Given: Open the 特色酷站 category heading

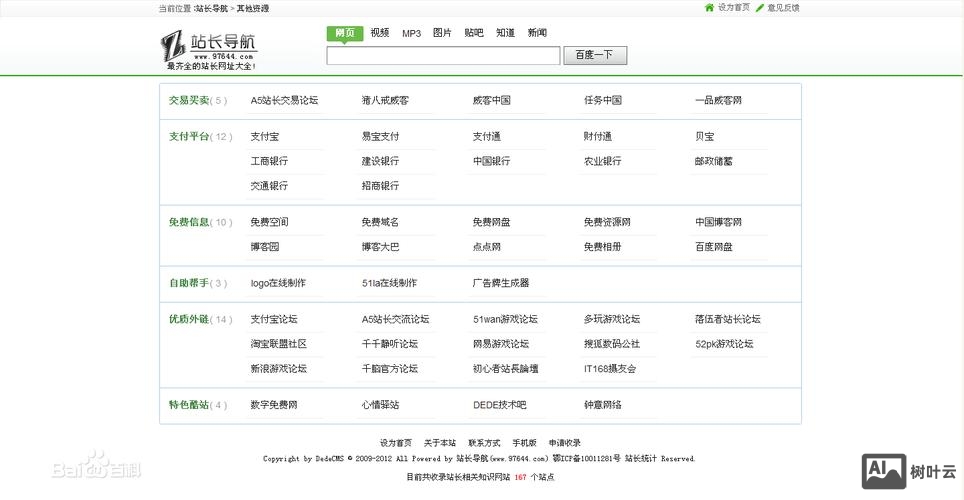Looking at the screenshot, I should pos(189,405).
